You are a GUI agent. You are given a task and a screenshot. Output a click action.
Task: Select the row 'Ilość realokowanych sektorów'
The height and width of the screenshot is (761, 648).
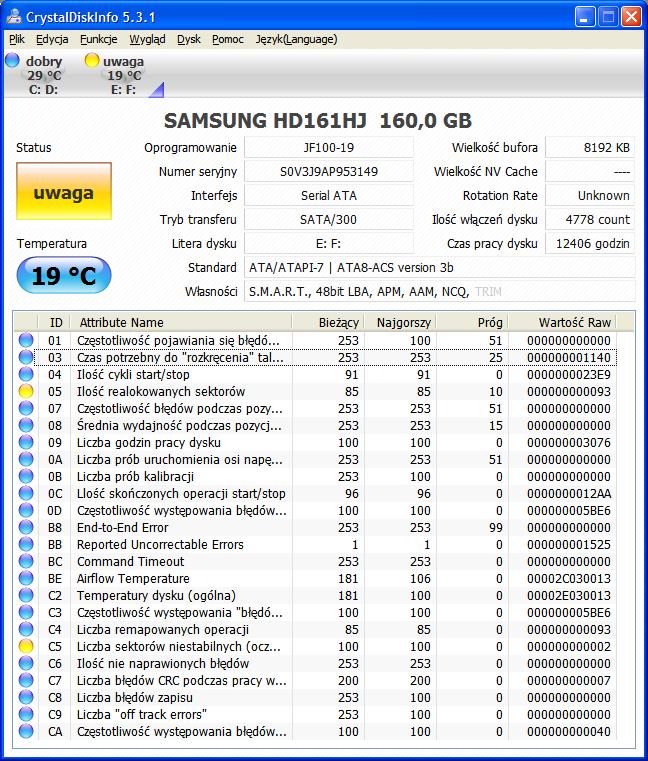[316, 391]
